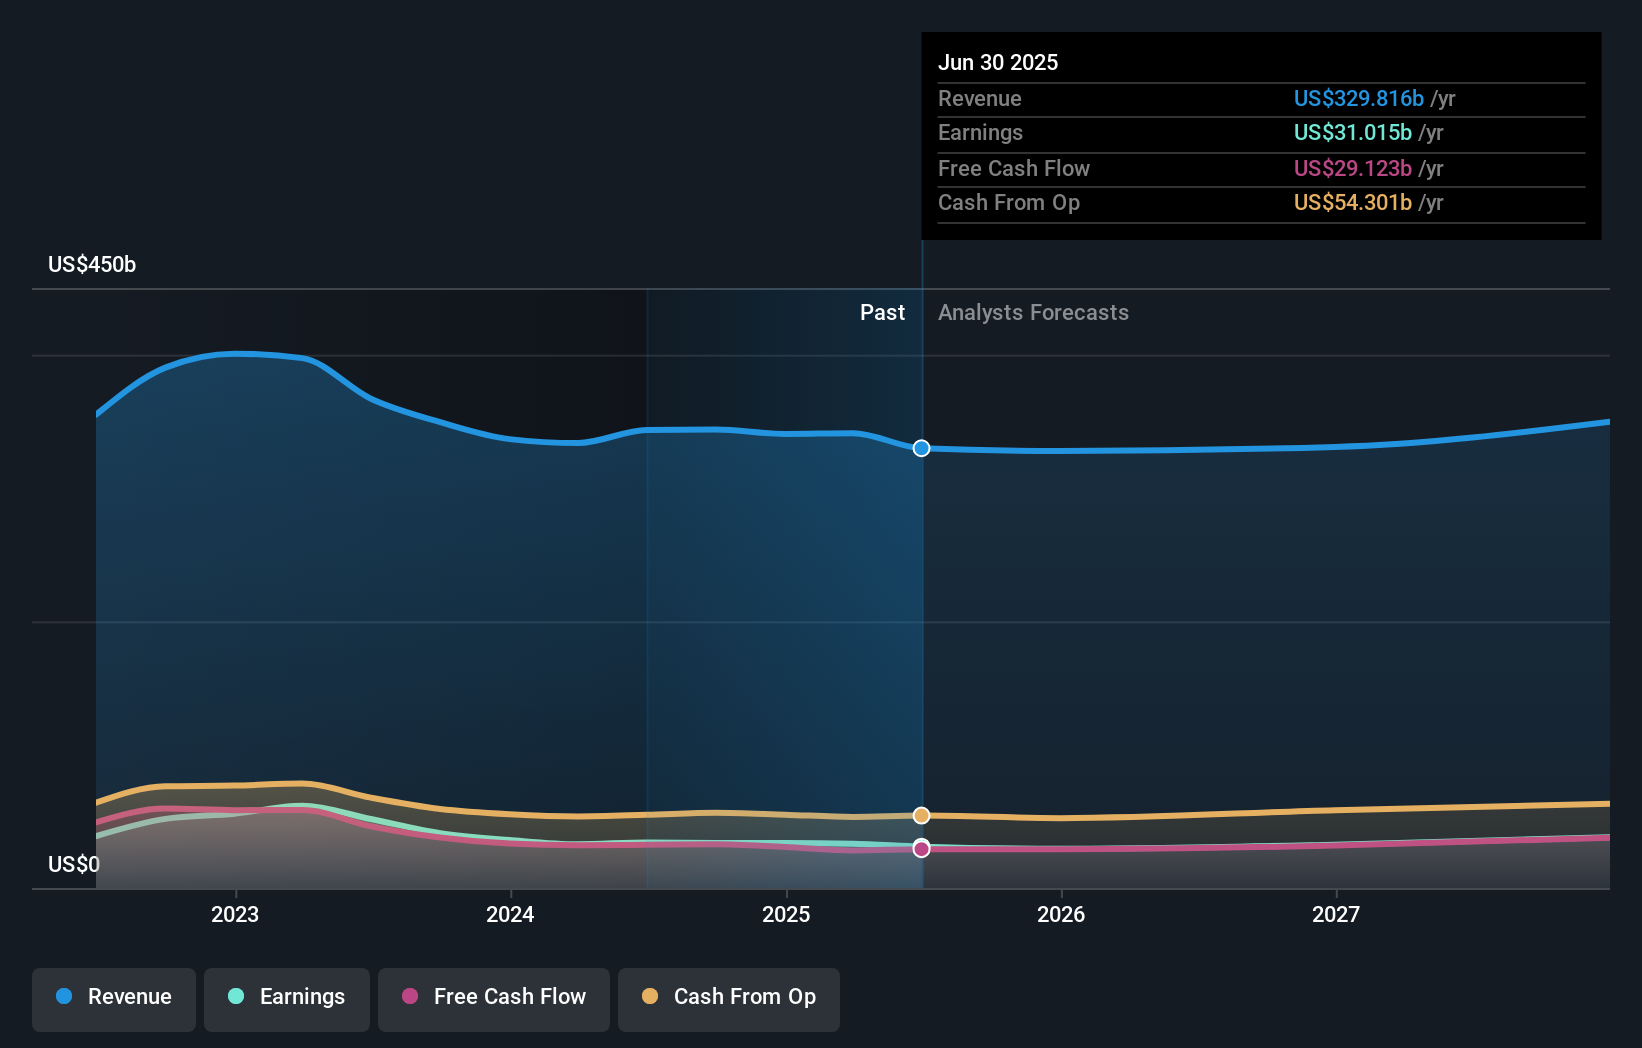Select the Cash From Op marker on the chart

[921, 815]
